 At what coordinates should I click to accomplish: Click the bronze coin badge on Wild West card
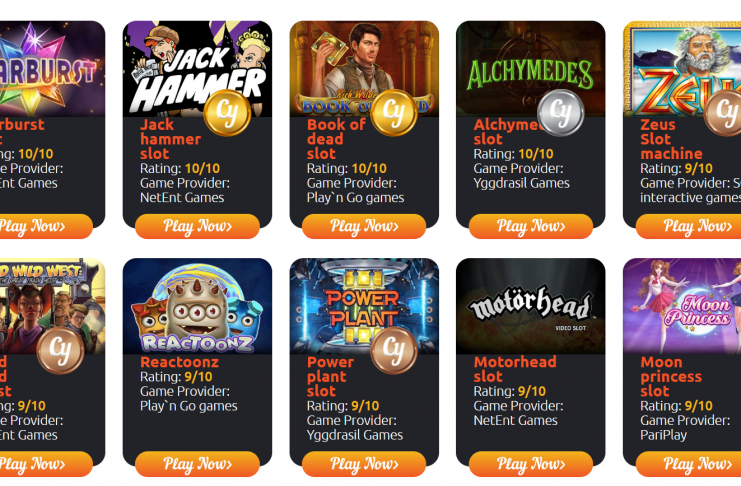(60, 350)
